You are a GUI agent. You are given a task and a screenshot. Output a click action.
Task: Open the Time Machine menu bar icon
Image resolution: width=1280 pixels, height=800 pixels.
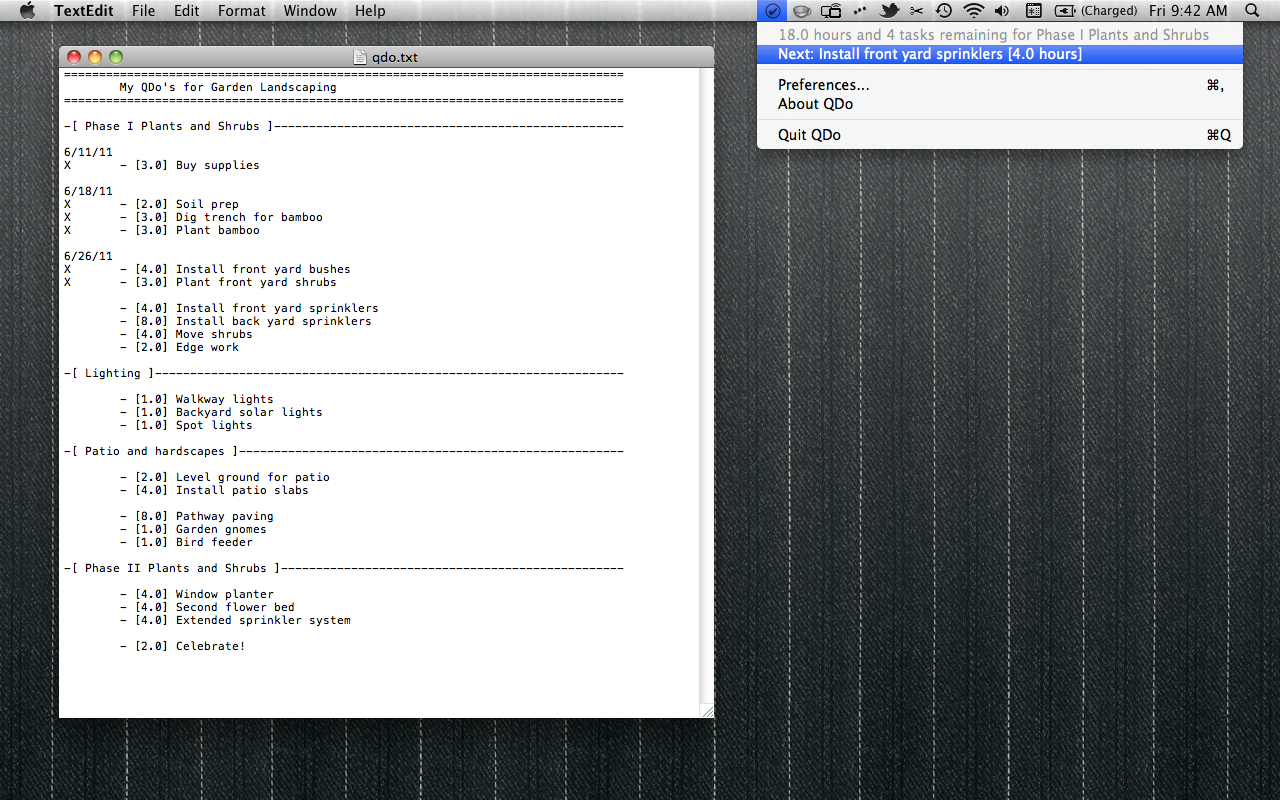click(x=944, y=11)
